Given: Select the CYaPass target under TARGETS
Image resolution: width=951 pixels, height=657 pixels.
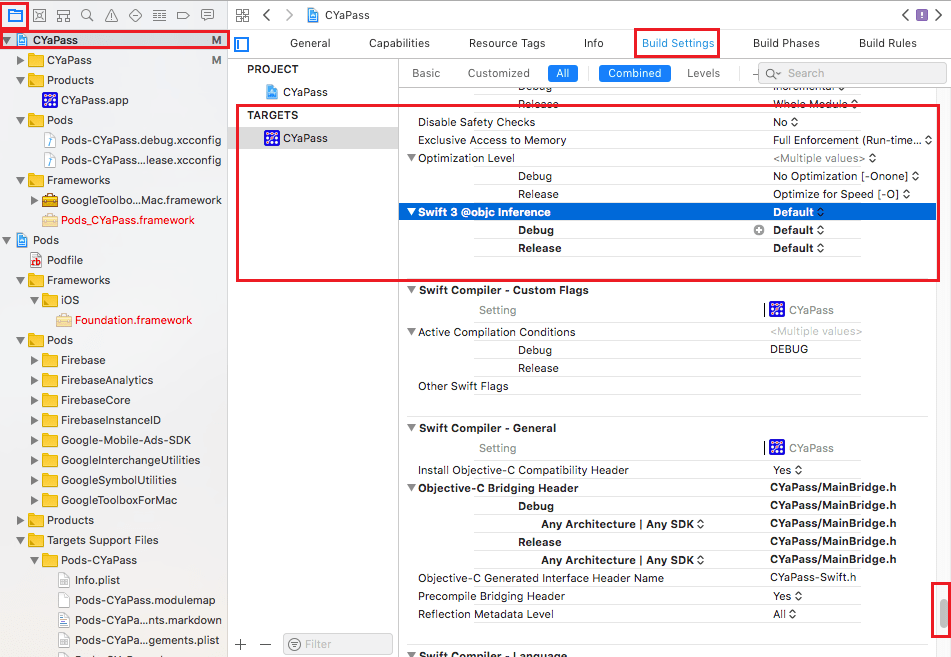Looking at the screenshot, I should pos(314,138).
